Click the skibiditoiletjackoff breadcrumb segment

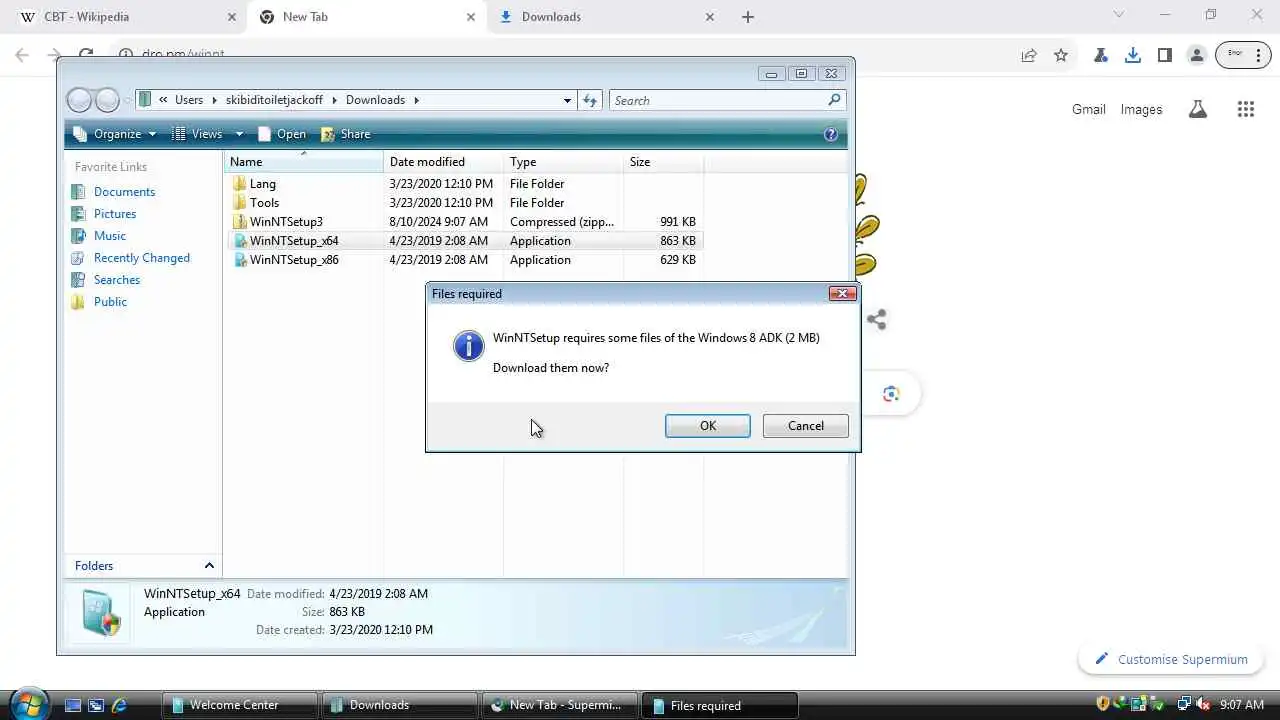click(x=275, y=100)
